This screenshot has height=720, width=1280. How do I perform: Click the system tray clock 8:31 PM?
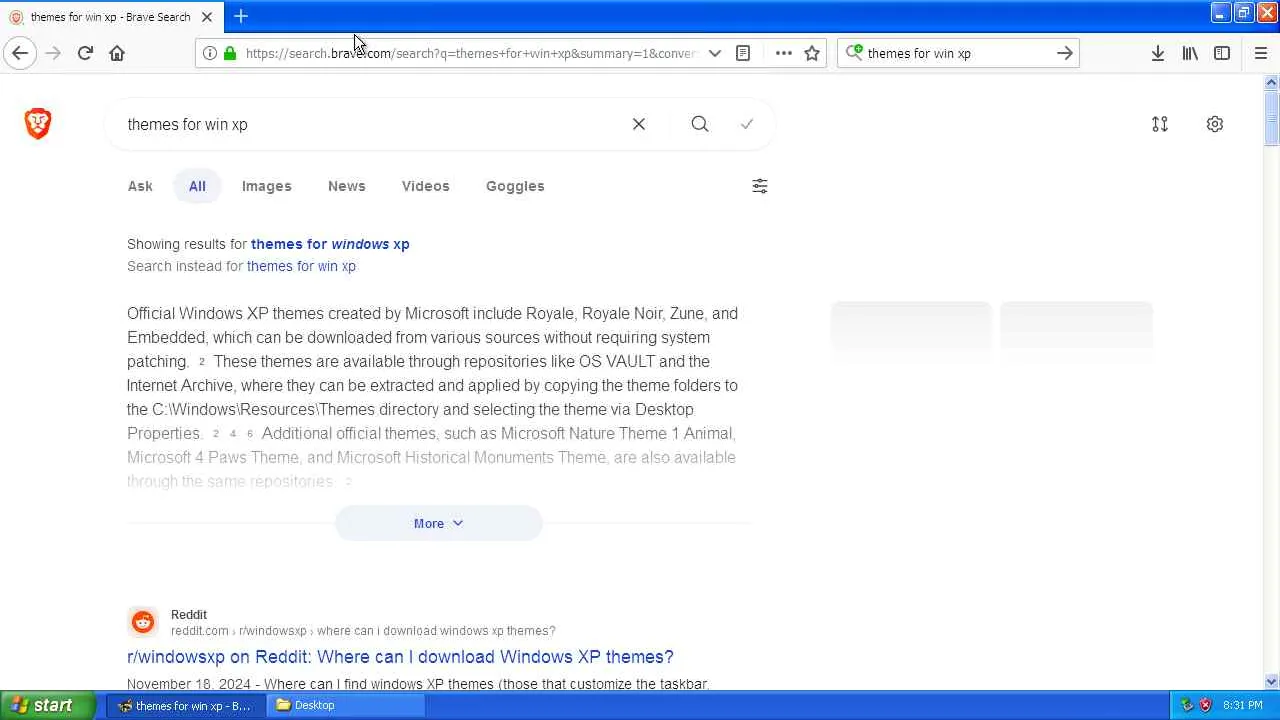1242,705
